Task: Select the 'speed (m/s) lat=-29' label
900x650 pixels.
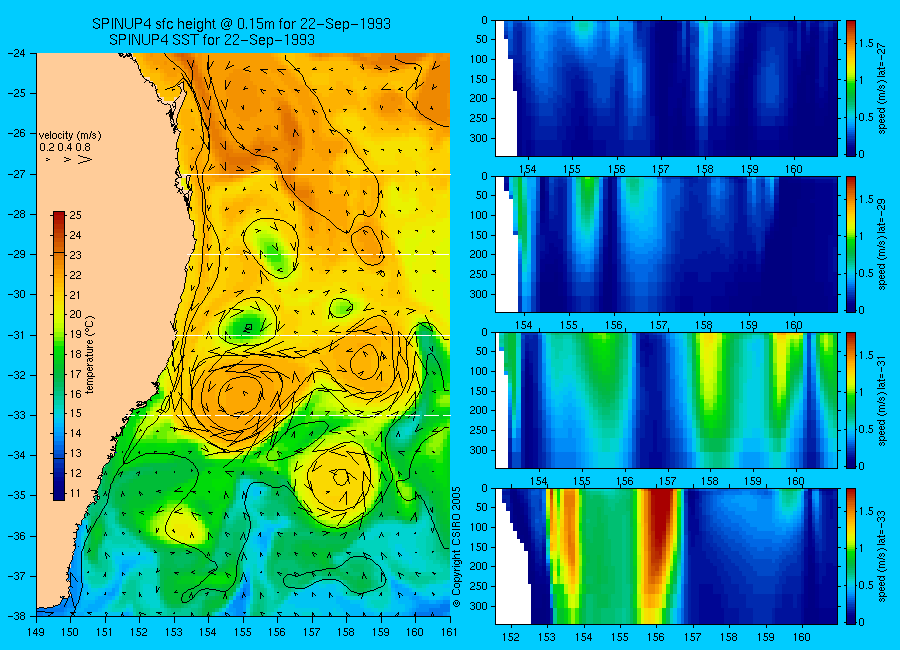Action: (882, 245)
